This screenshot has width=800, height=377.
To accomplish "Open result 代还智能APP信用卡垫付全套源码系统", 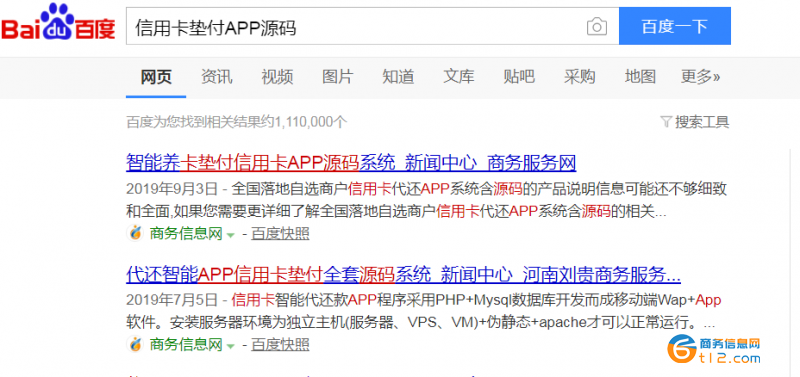I will [x=403, y=275].
